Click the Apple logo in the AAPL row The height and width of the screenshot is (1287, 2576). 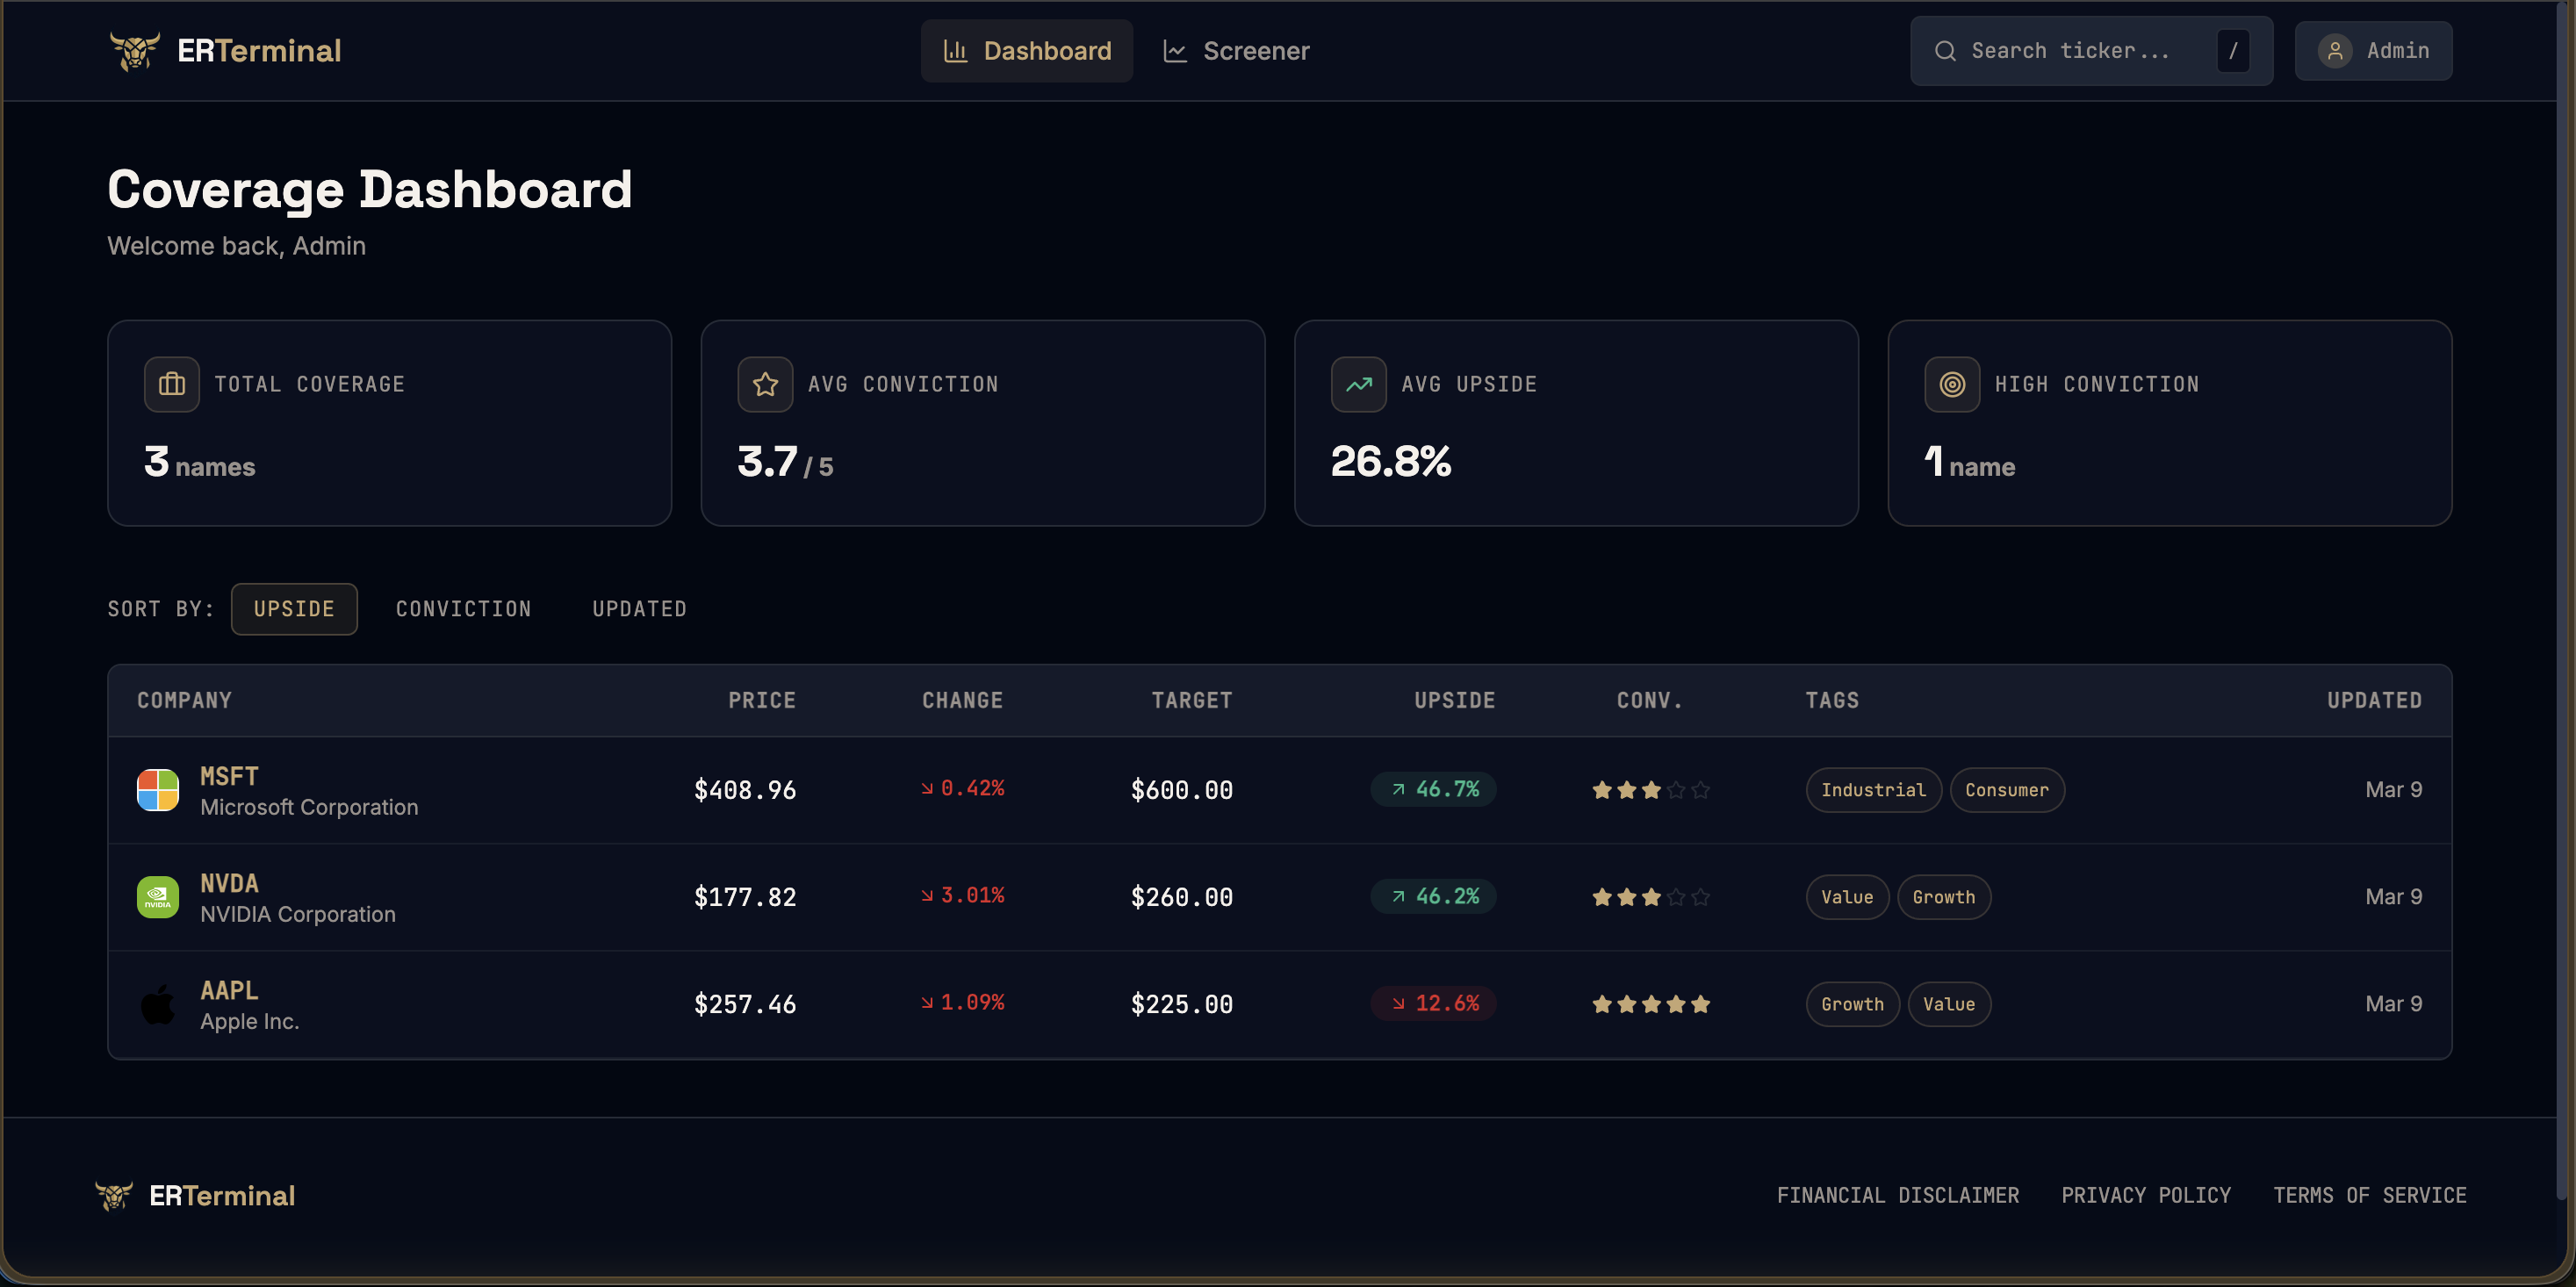tap(157, 1004)
